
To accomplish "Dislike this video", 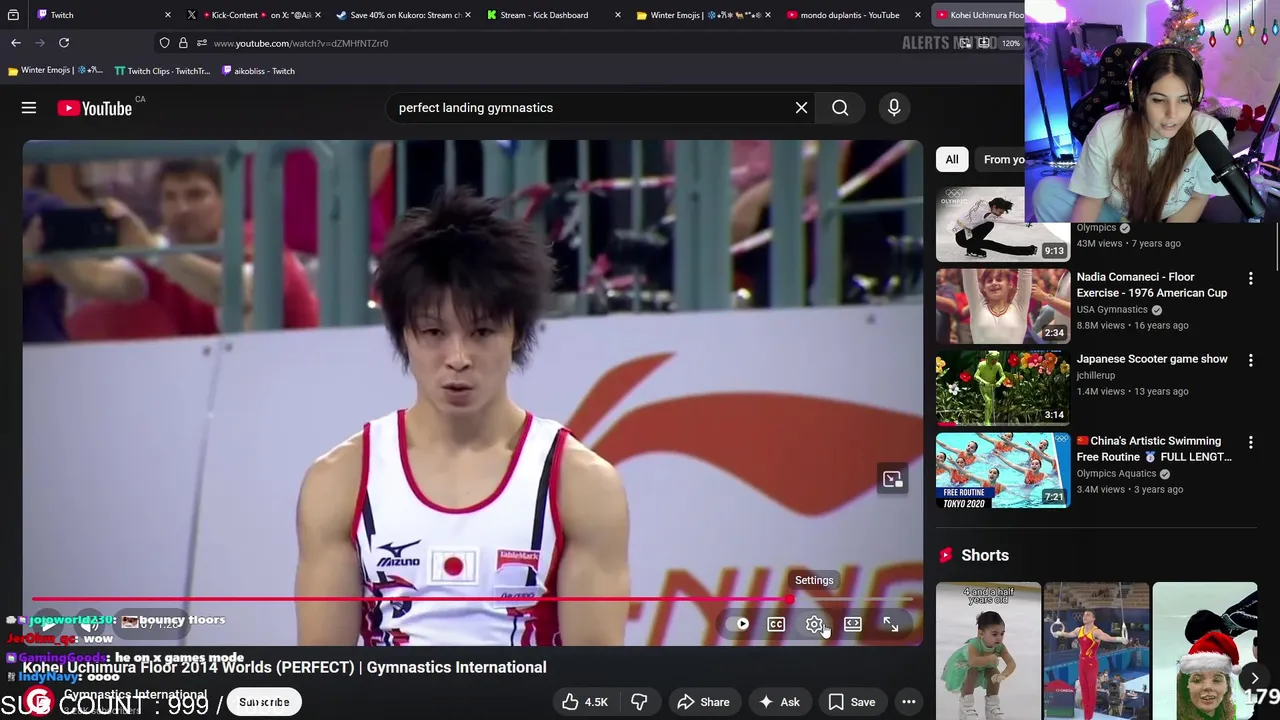I will point(639,702).
